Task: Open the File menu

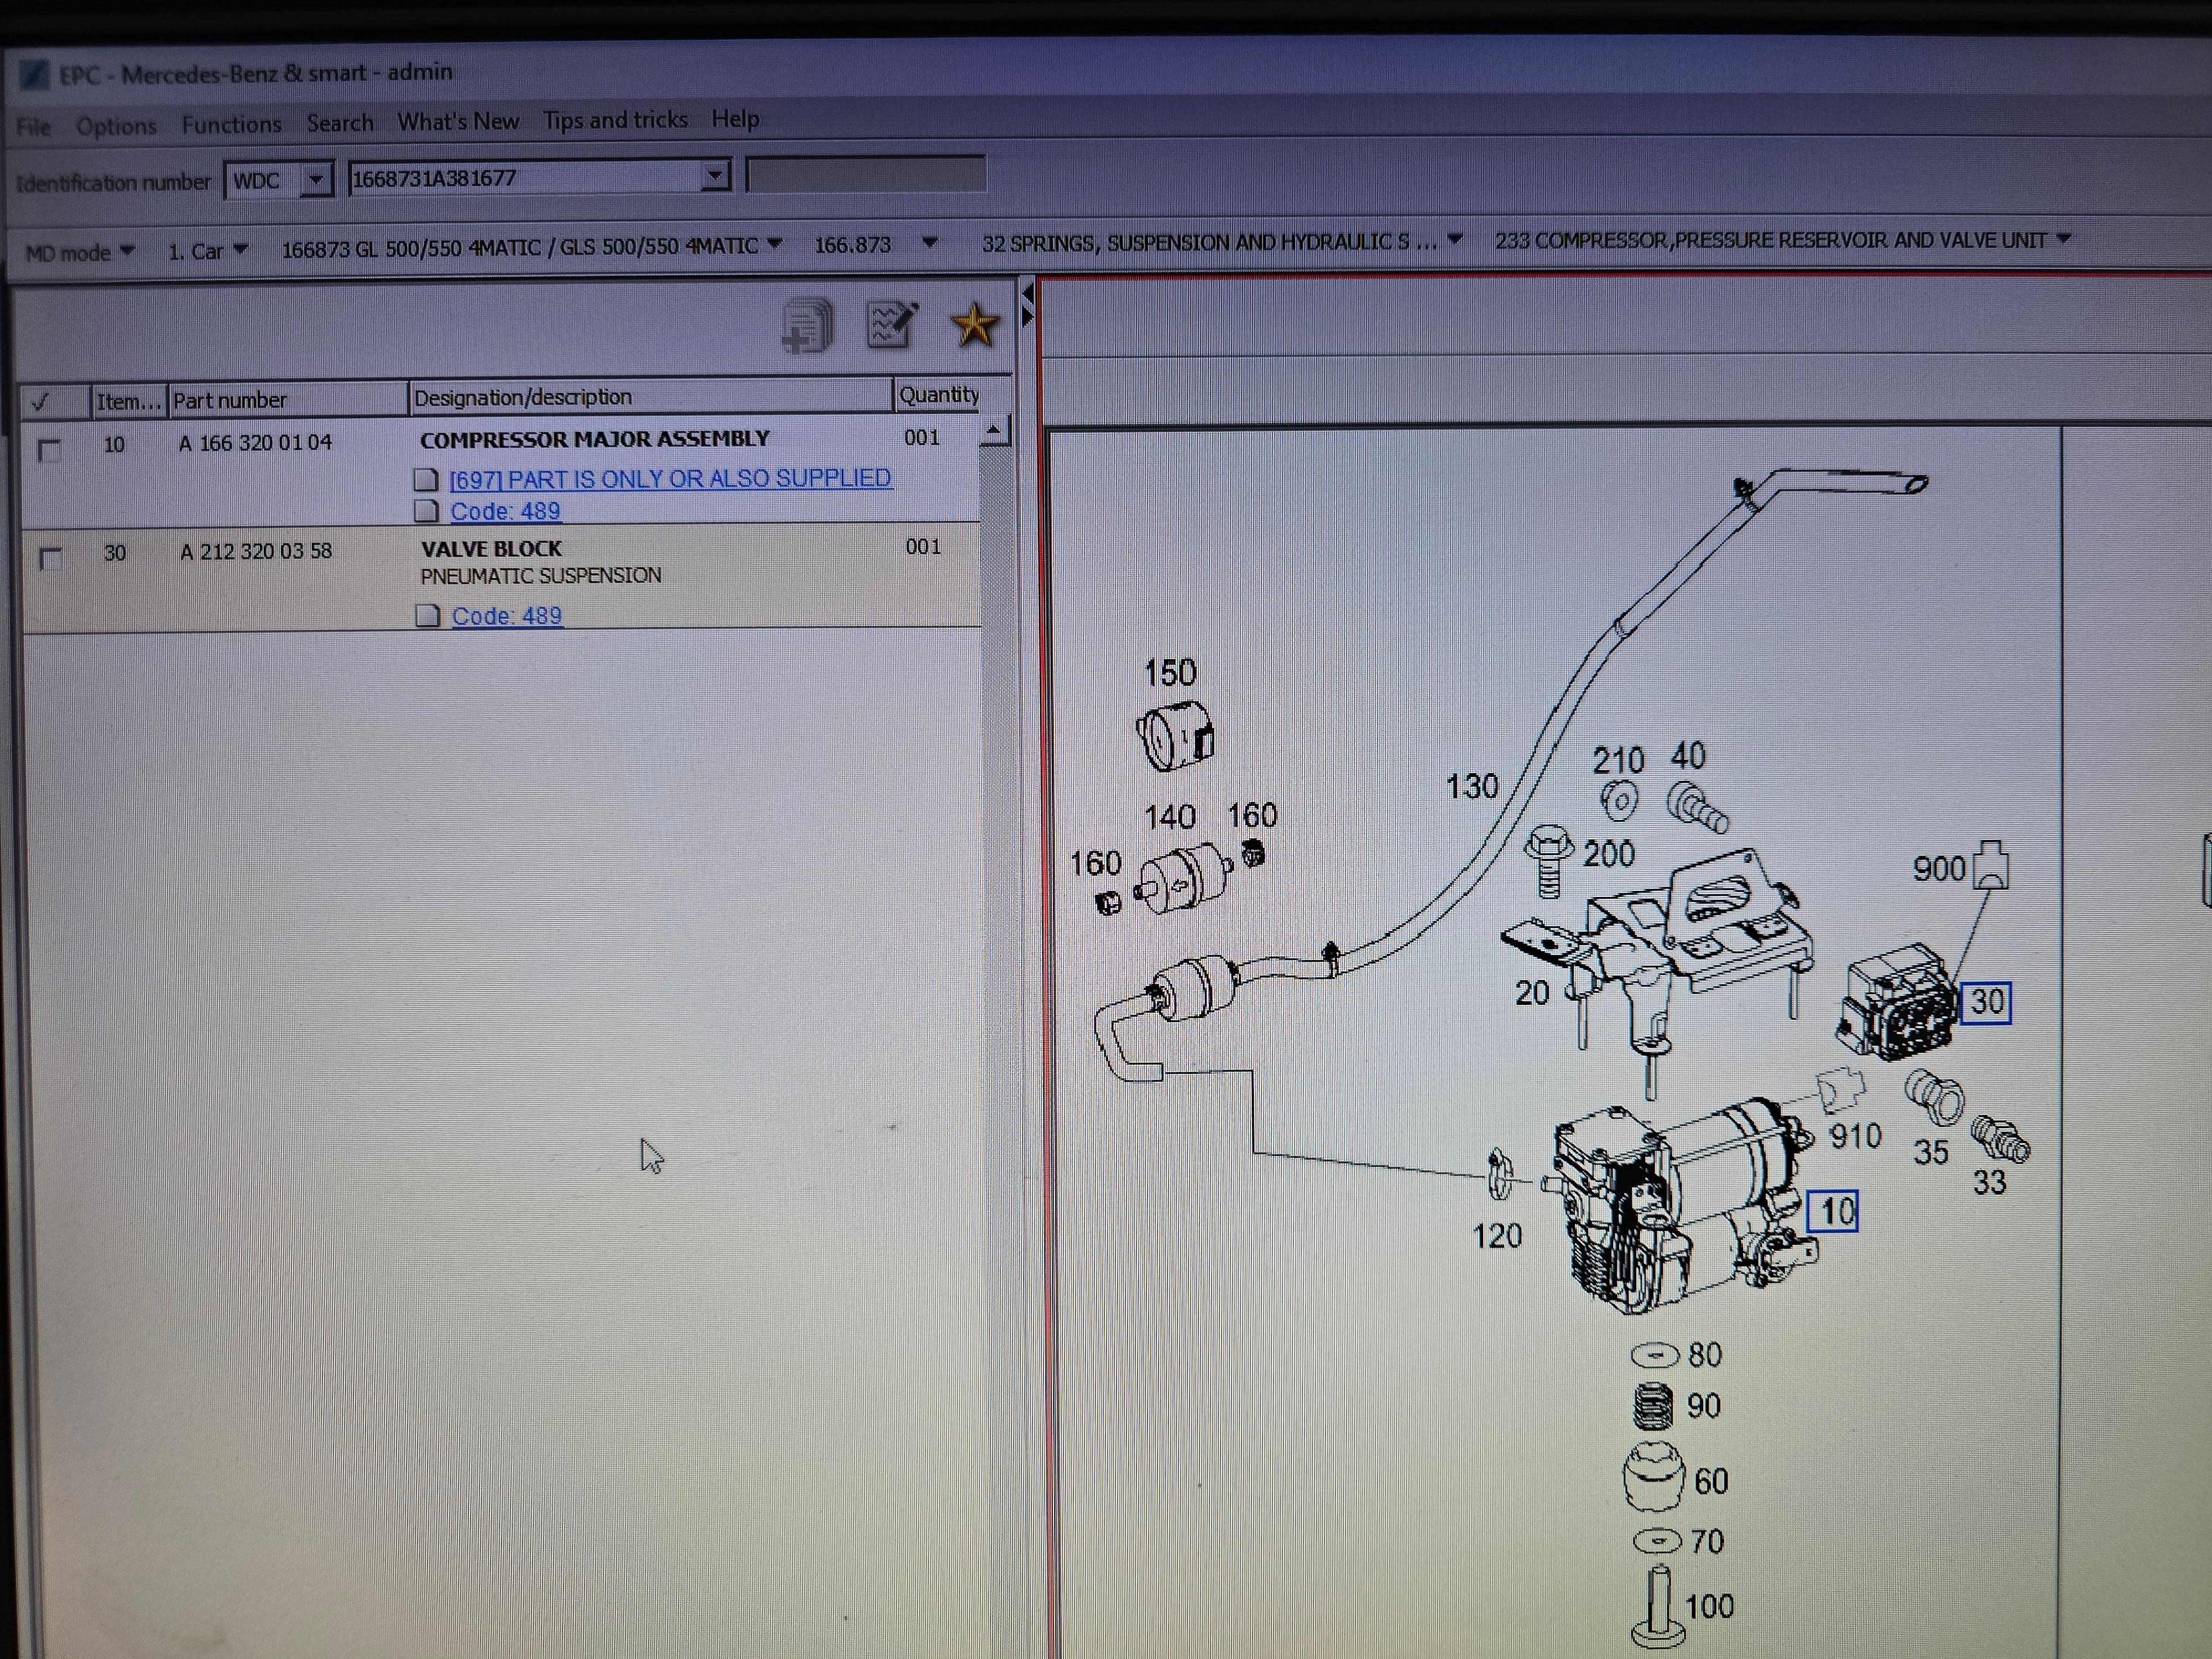Action: pos(33,127)
